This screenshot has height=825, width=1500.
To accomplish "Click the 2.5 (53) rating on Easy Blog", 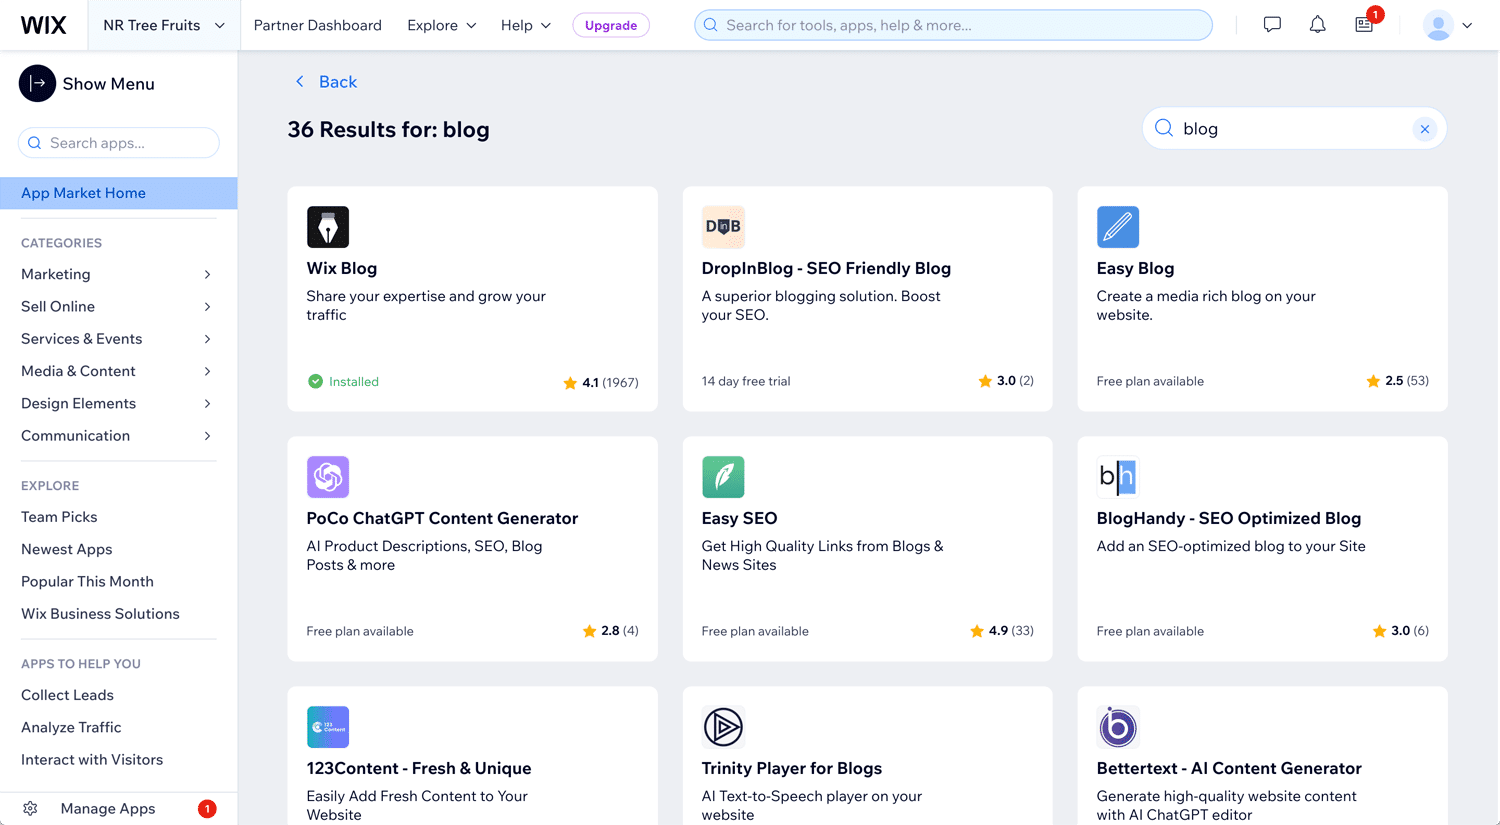I will [1397, 381].
